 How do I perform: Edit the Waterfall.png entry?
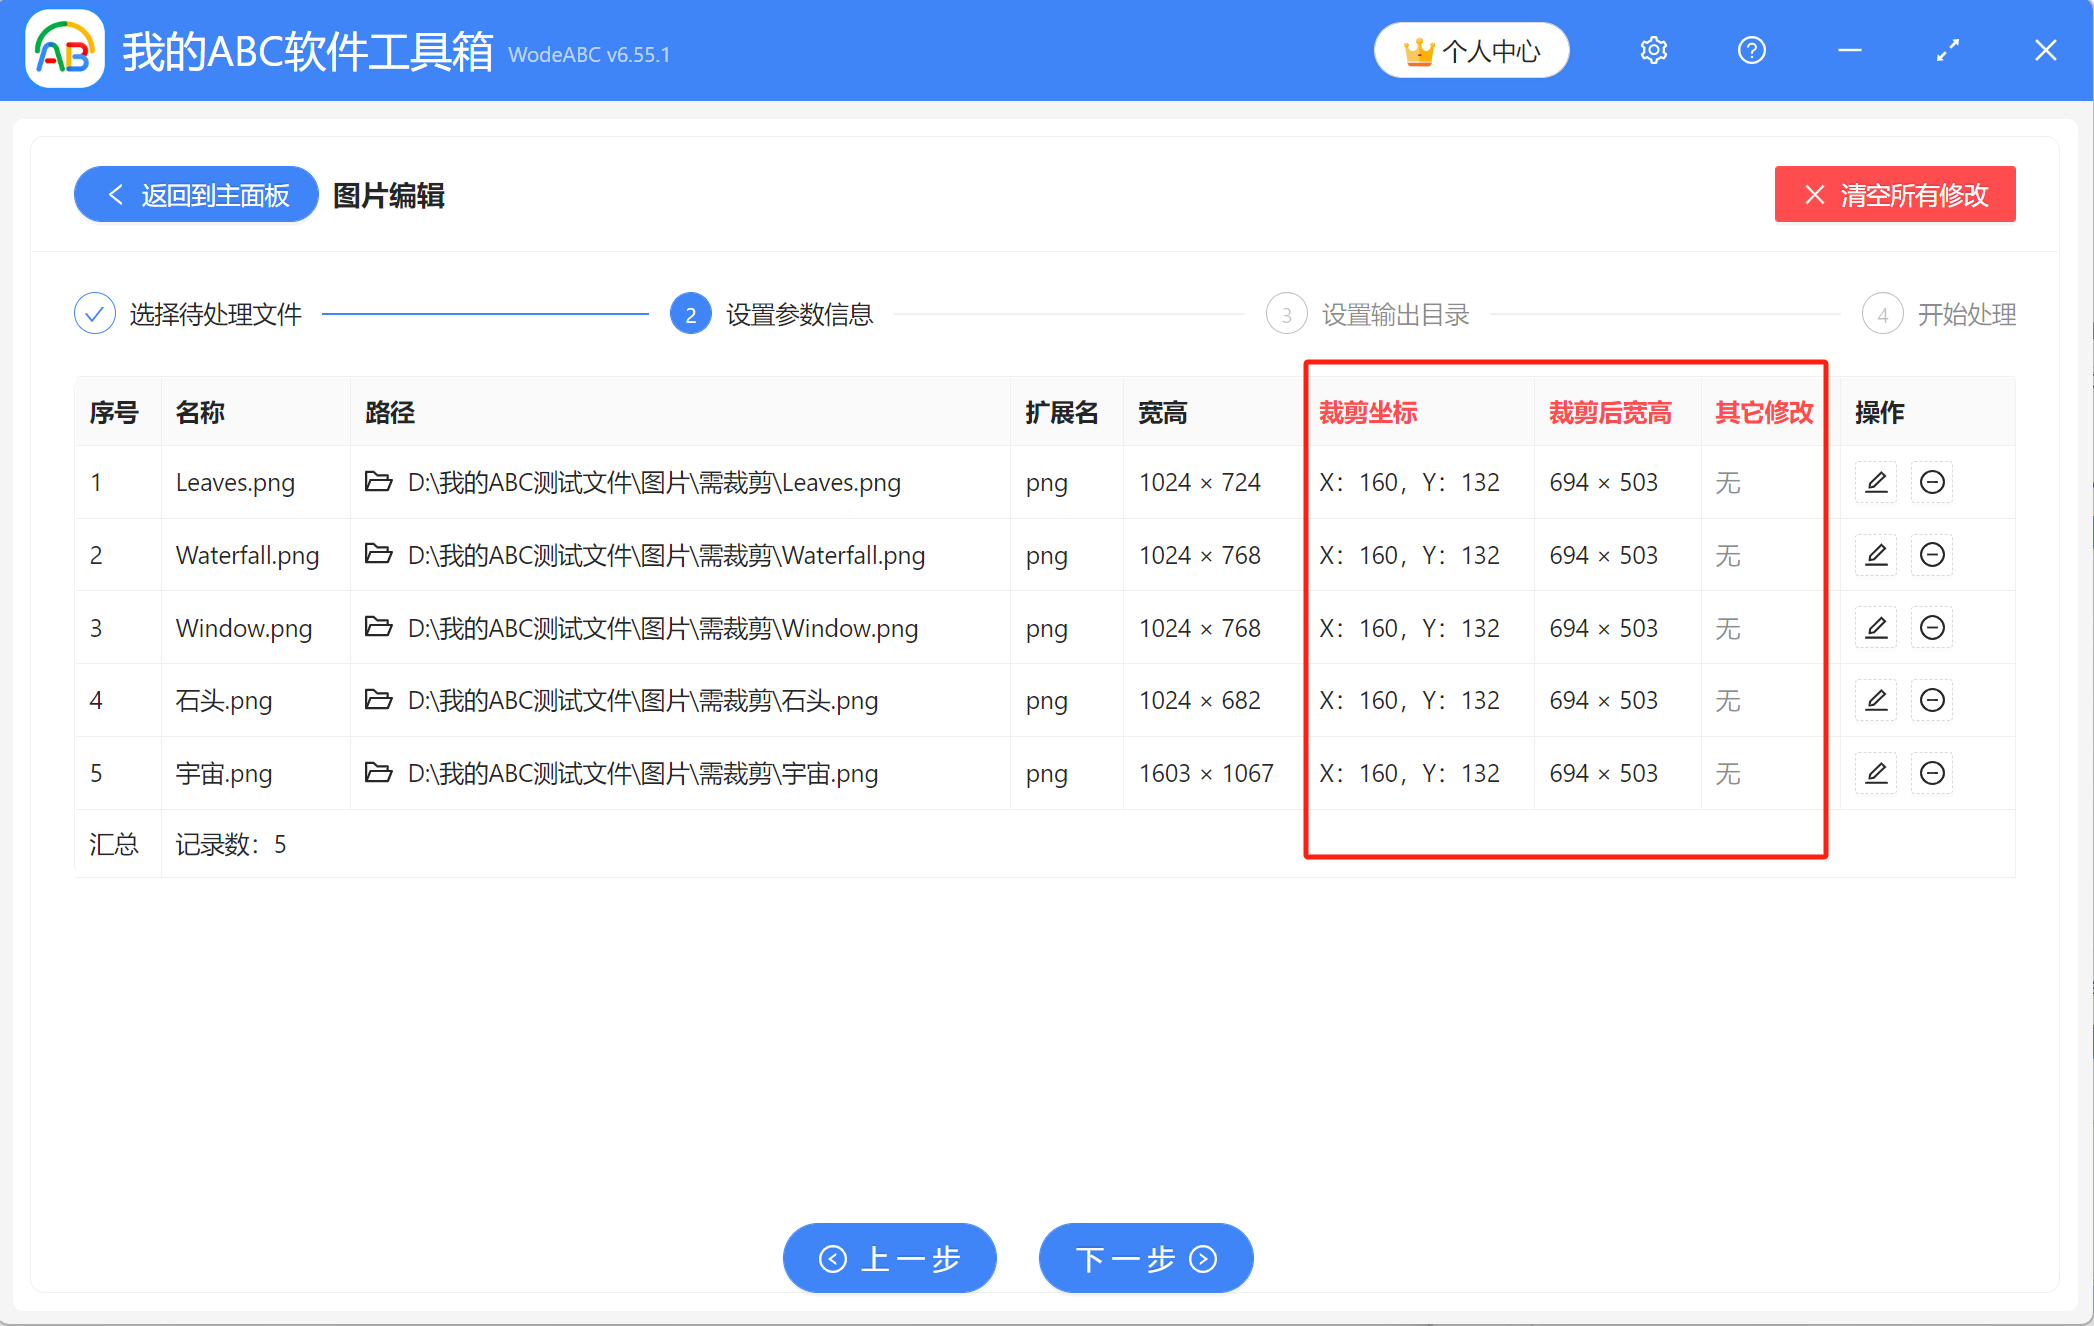[1875, 555]
